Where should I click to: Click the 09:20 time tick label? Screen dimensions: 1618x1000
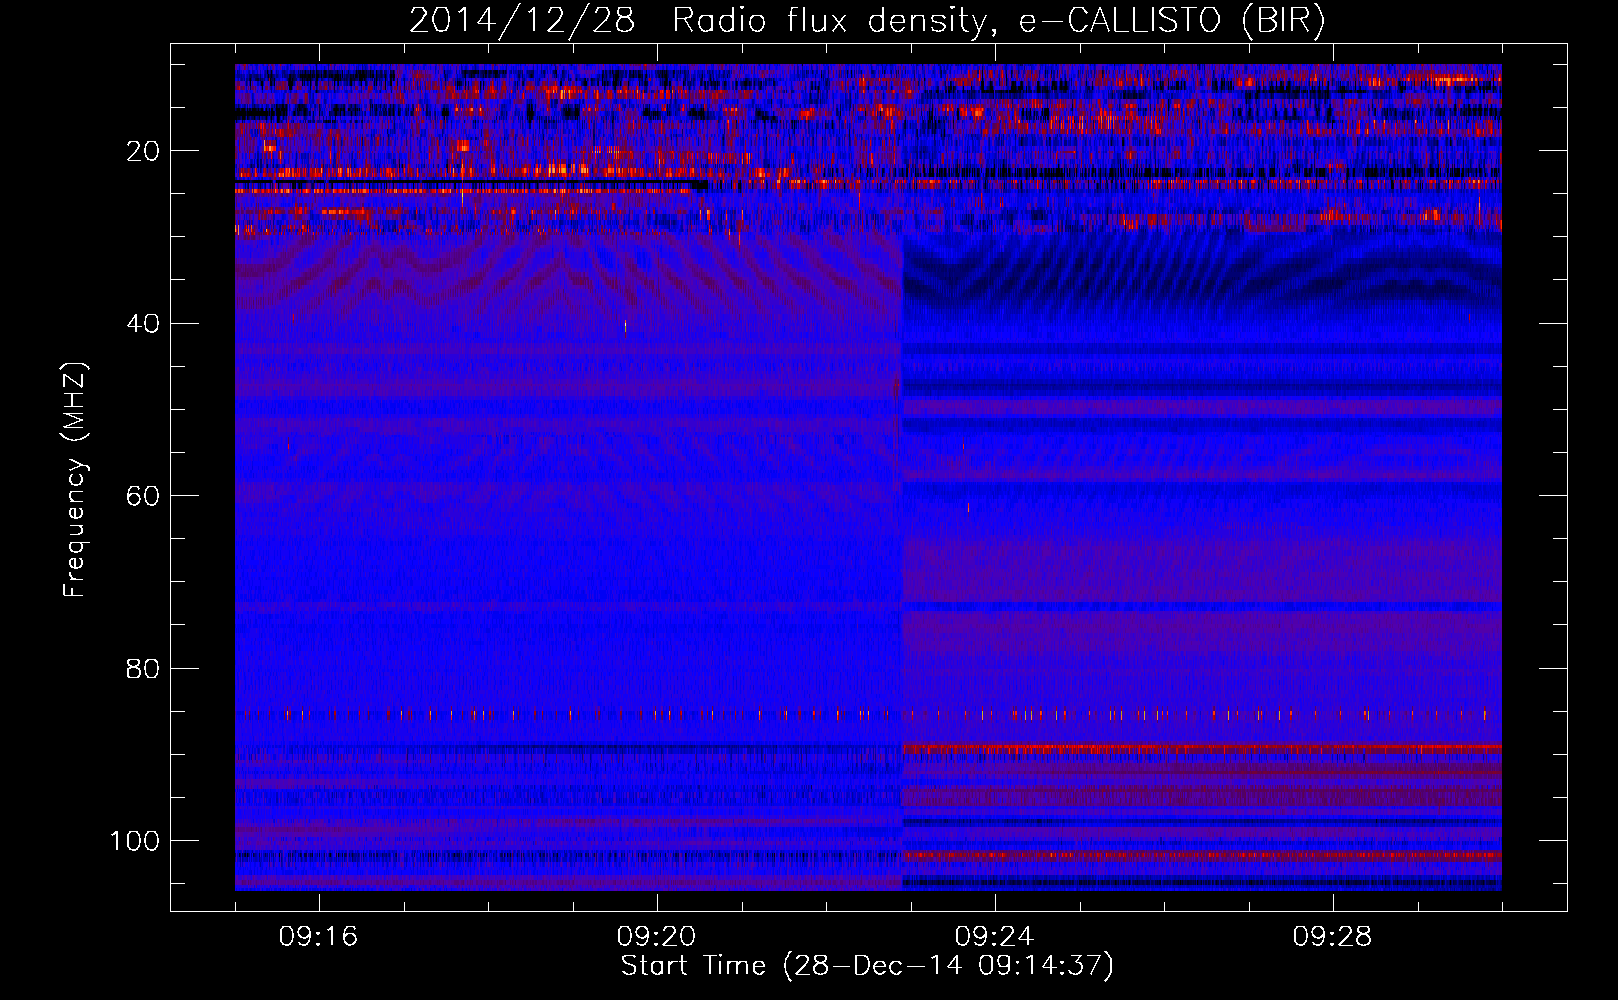point(656,937)
